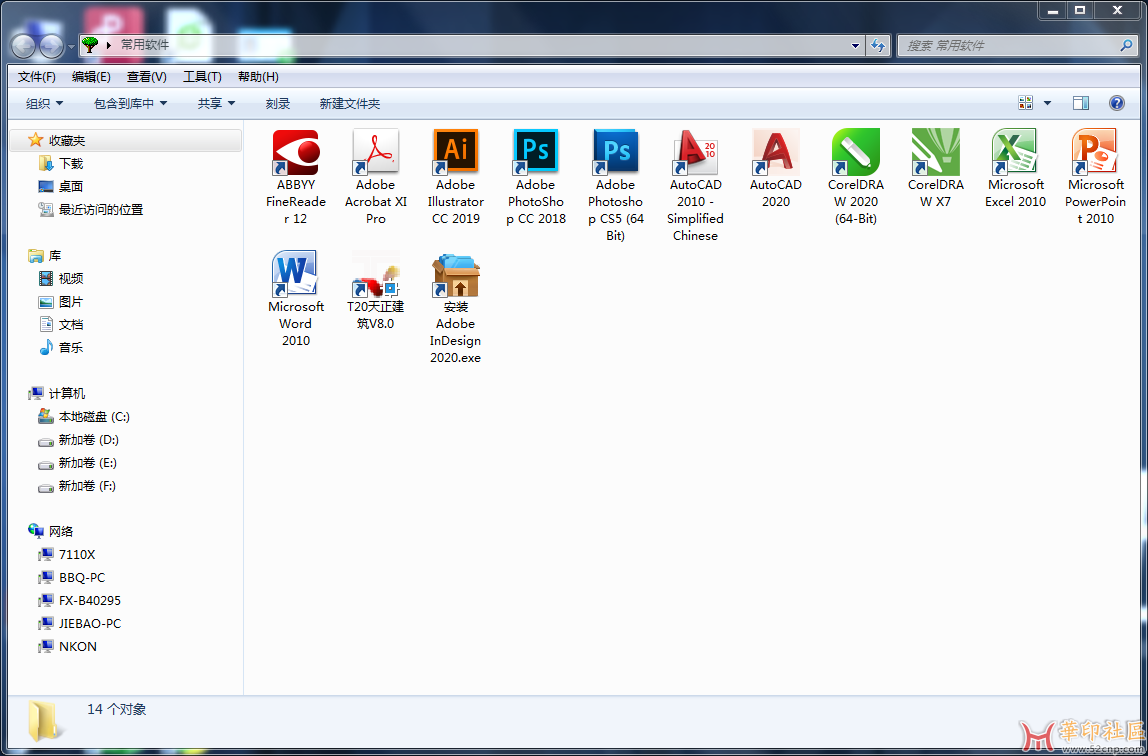Click the search magnifier icon
This screenshot has height=756, width=1148.
pyautogui.click(x=1126, y=45)
